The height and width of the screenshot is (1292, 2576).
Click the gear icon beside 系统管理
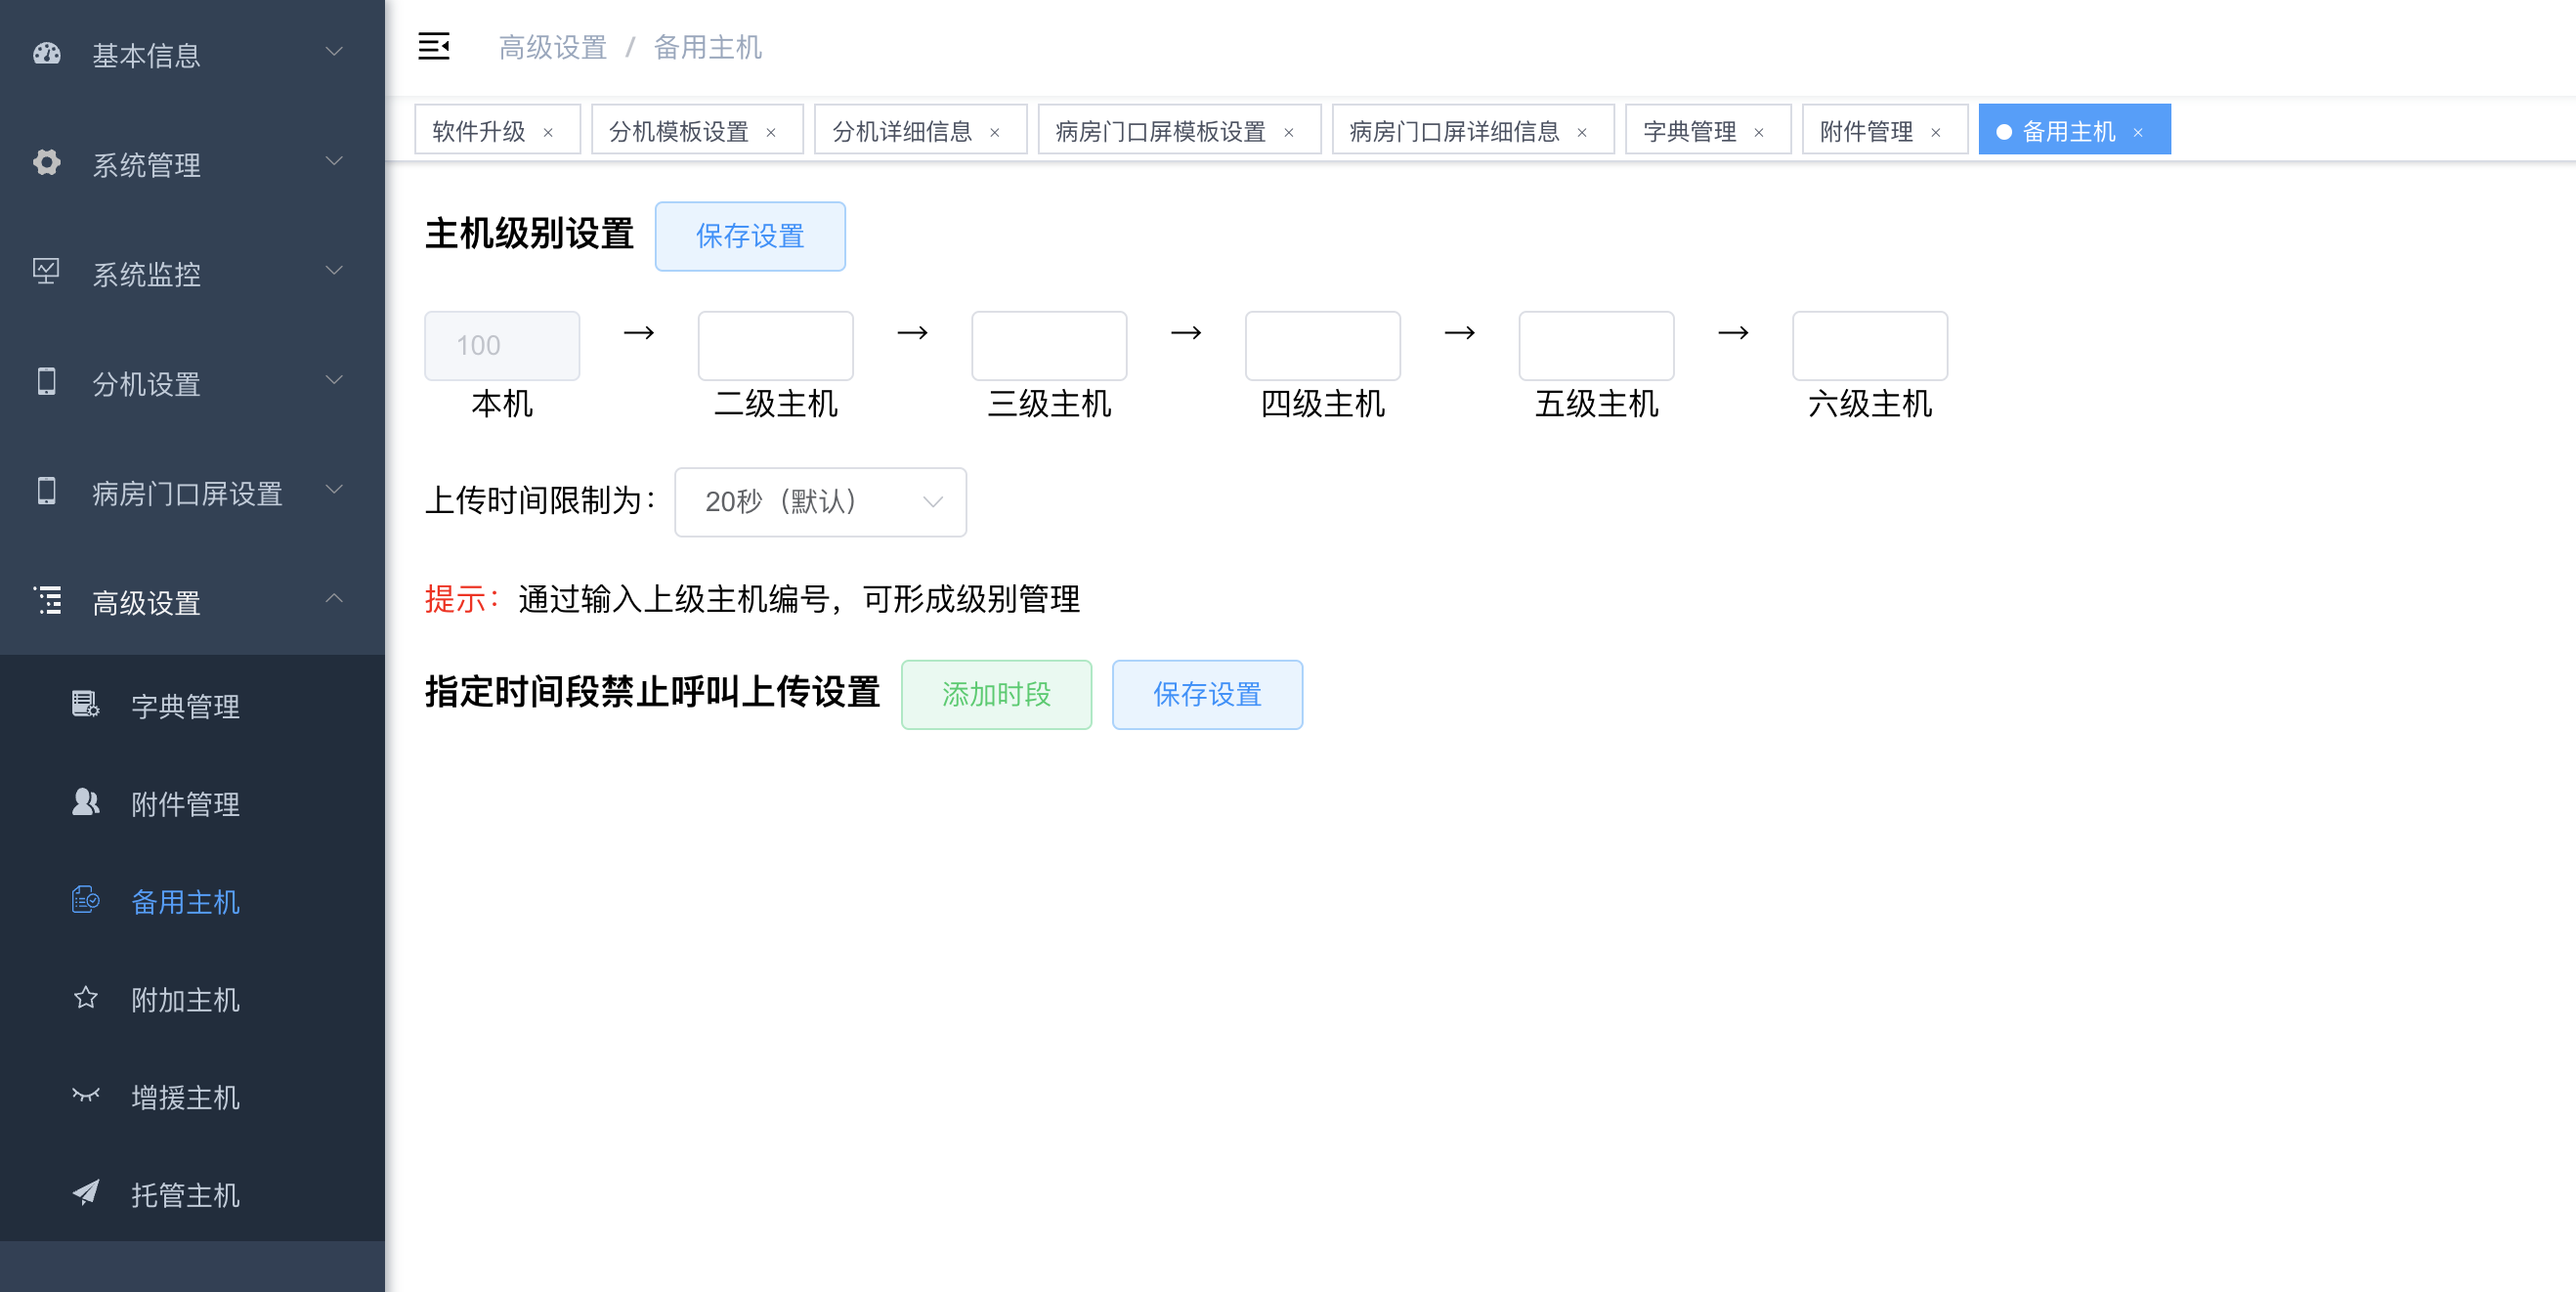coord(47,163)
